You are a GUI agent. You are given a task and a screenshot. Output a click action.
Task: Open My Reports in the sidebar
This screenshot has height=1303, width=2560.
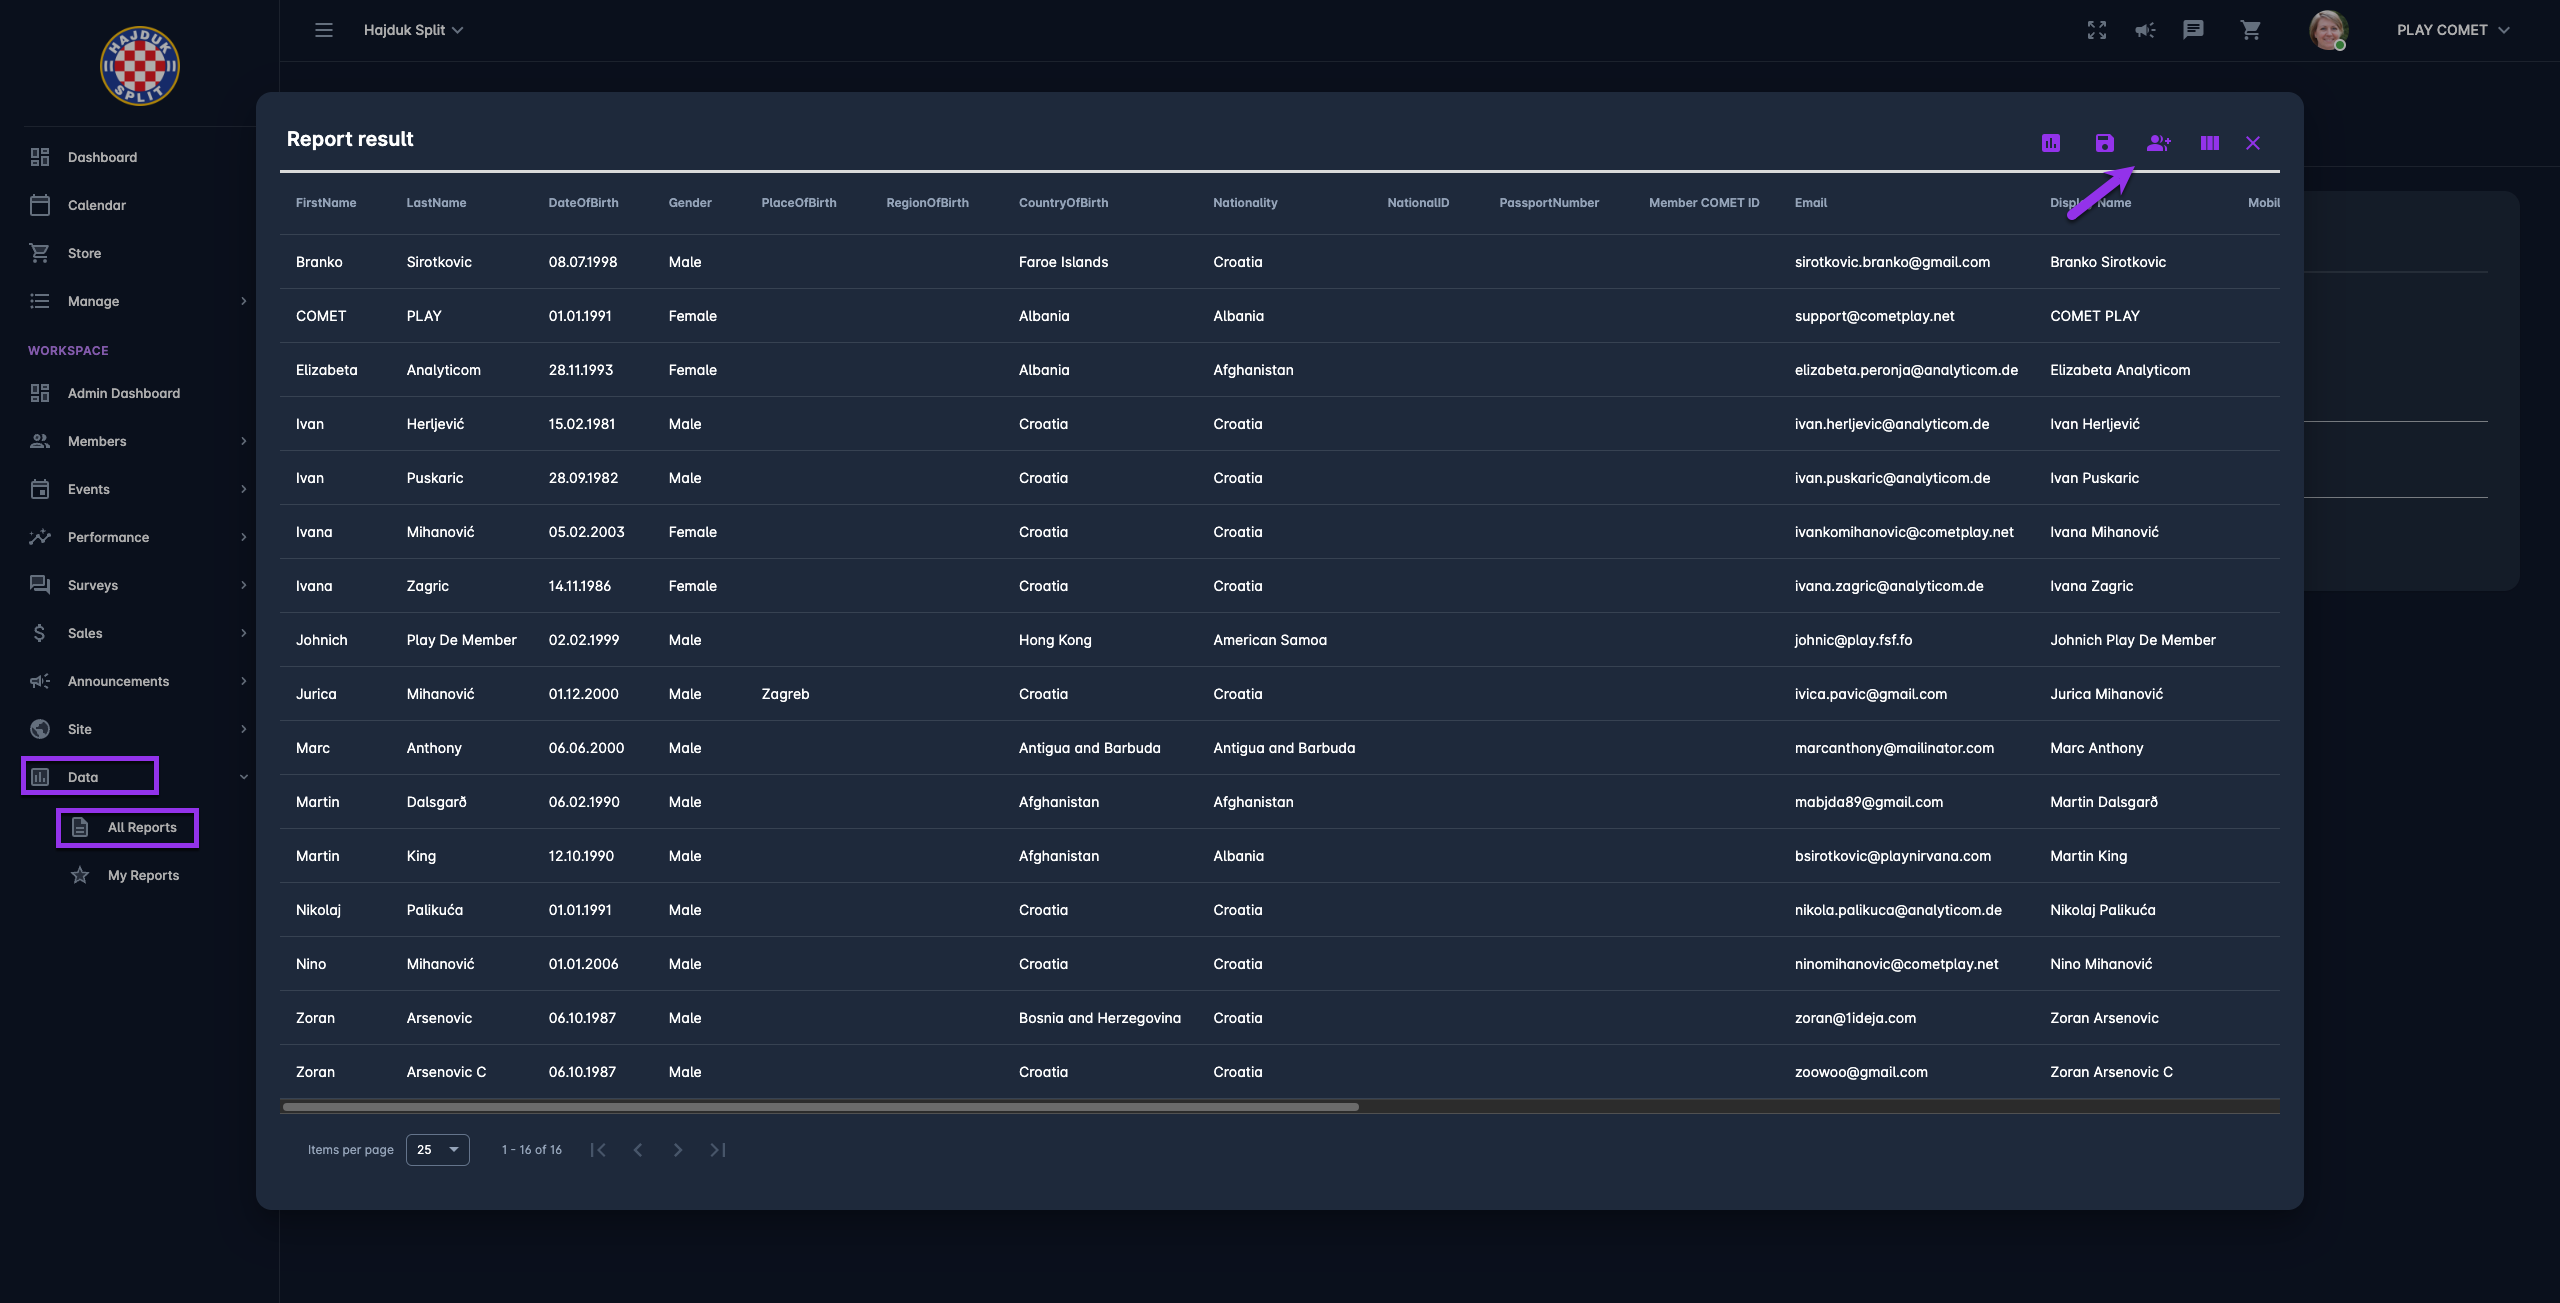(x=143, y=875)
